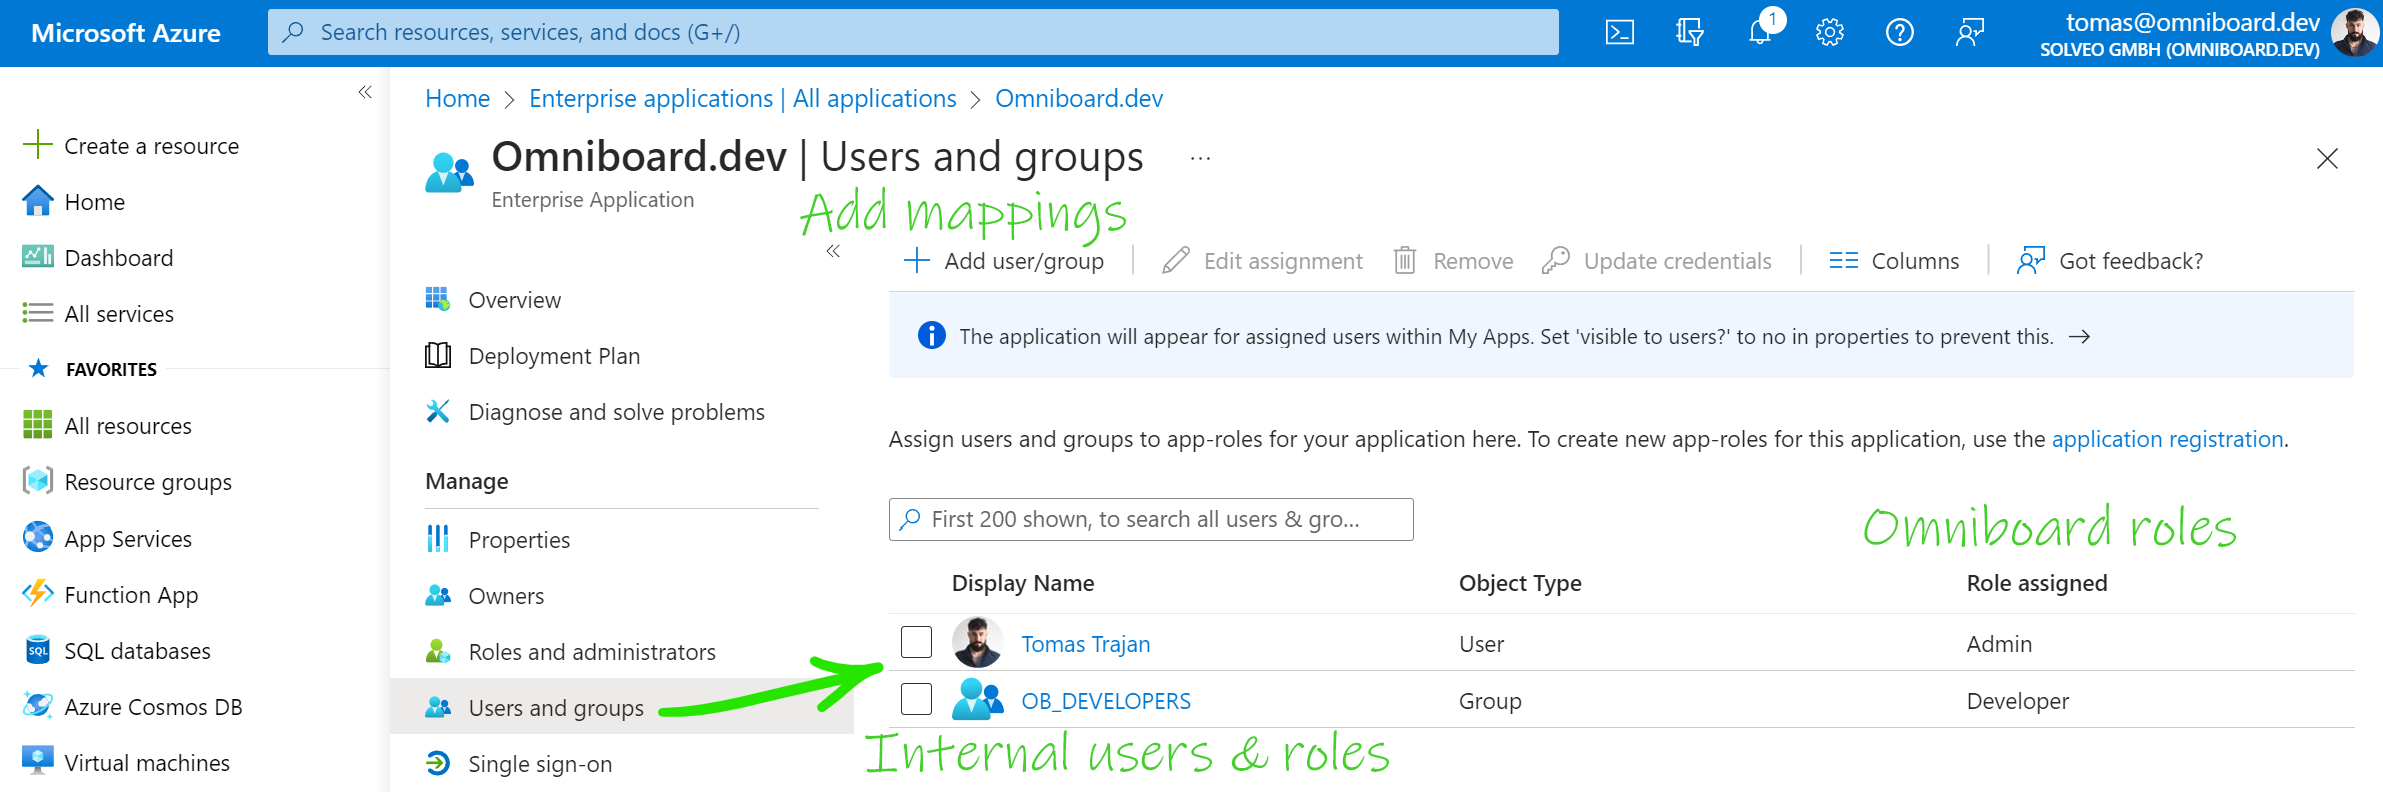Screen dimensions: 2383x792
Task: Select the Tomas Trajan row checkbox
Action: (x=916, y=642)
